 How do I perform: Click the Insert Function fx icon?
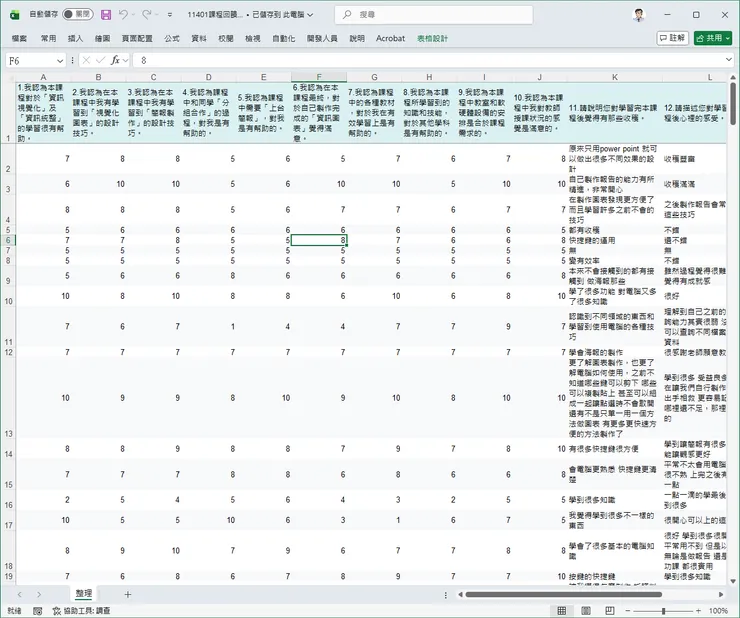point(115,60)
